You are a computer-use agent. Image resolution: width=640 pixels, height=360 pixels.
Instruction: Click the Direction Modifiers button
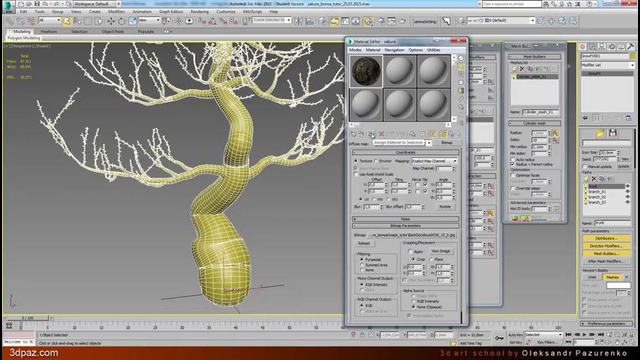[x=606, y=246]
